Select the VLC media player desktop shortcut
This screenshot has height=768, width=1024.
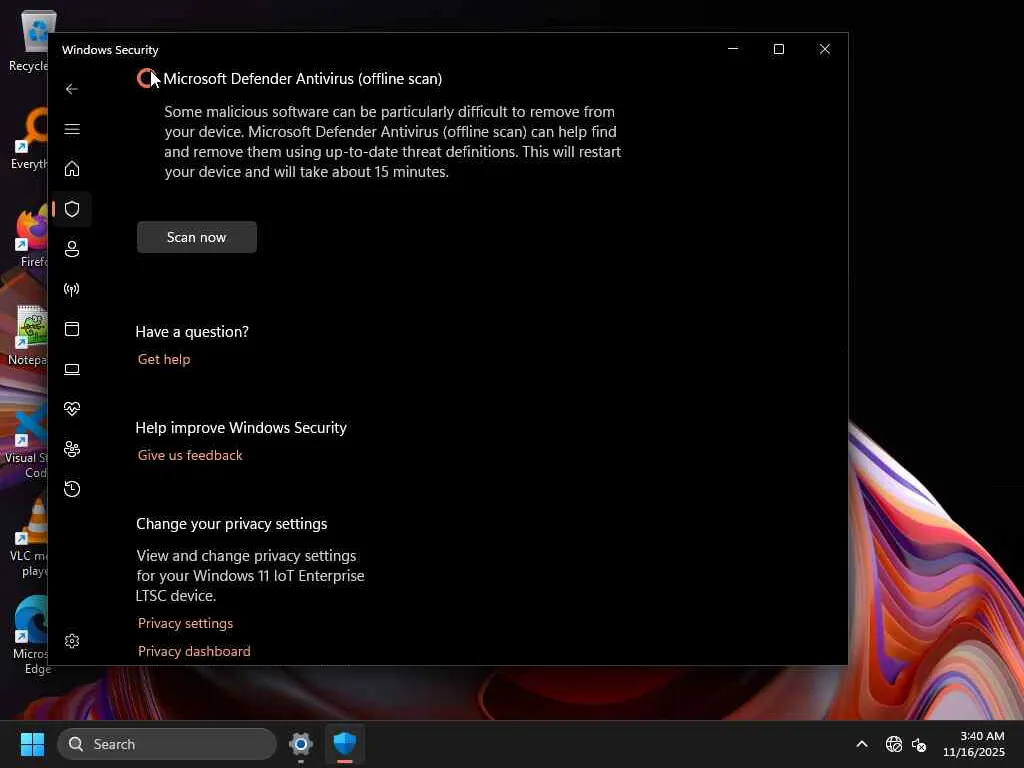29,539
